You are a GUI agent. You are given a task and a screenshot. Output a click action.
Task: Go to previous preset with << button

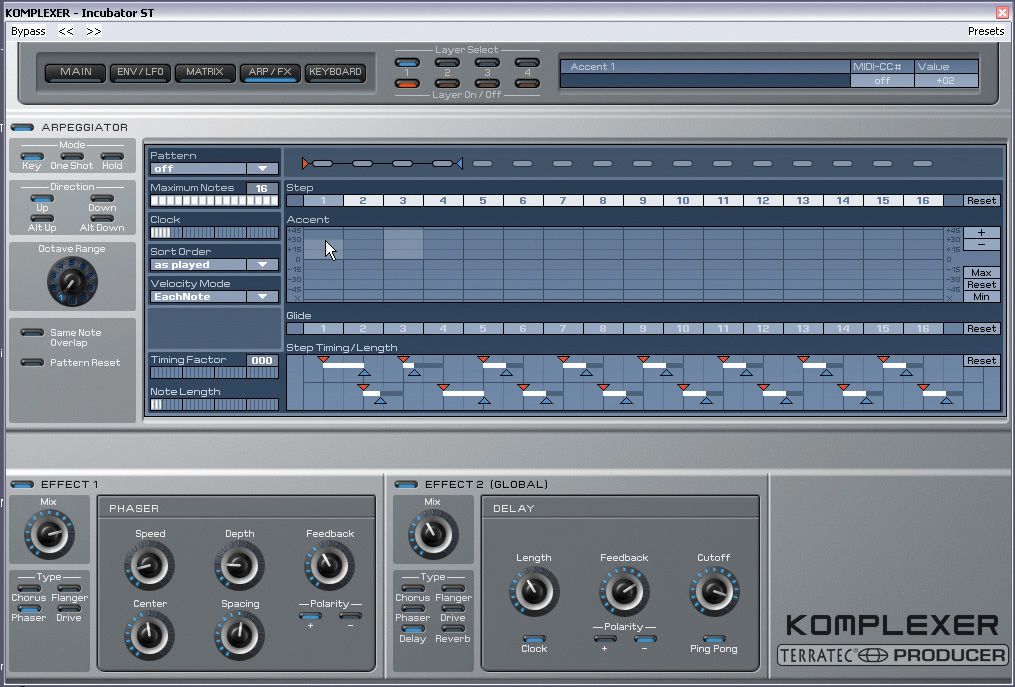click(x=66, y=31)
